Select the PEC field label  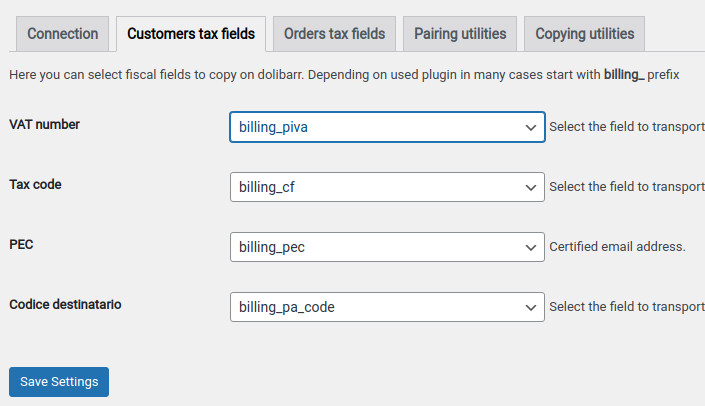tap(22, 244)
